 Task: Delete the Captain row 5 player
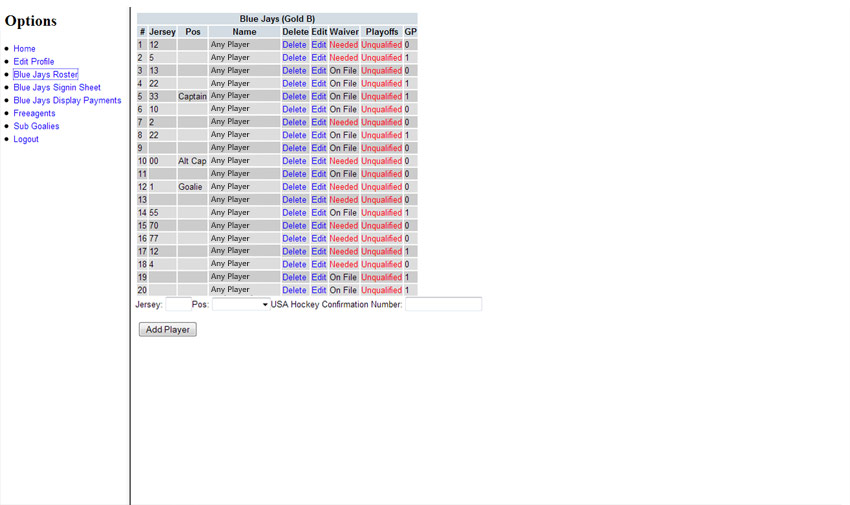point(294,96)
